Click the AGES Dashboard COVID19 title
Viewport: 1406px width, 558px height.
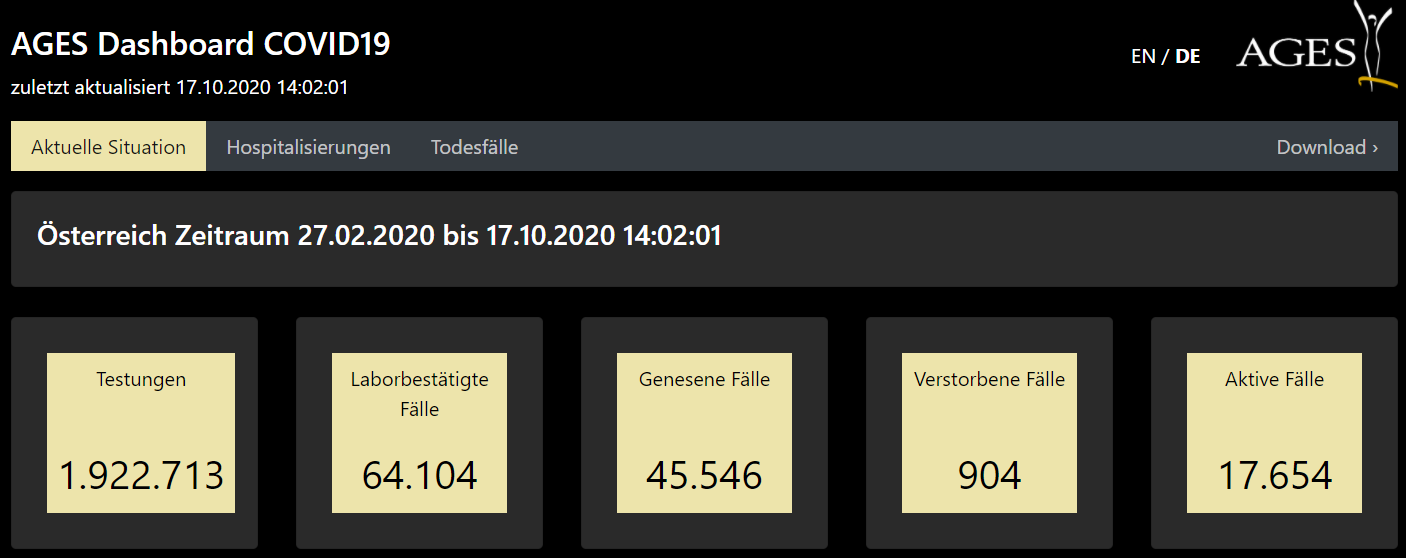click(x=201, y=44)
